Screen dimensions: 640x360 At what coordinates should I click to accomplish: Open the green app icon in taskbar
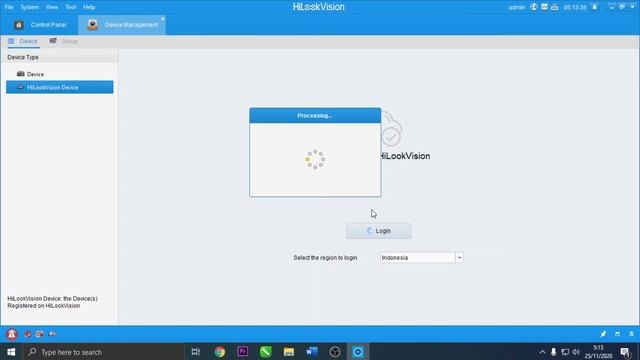(x=266, y=352)
